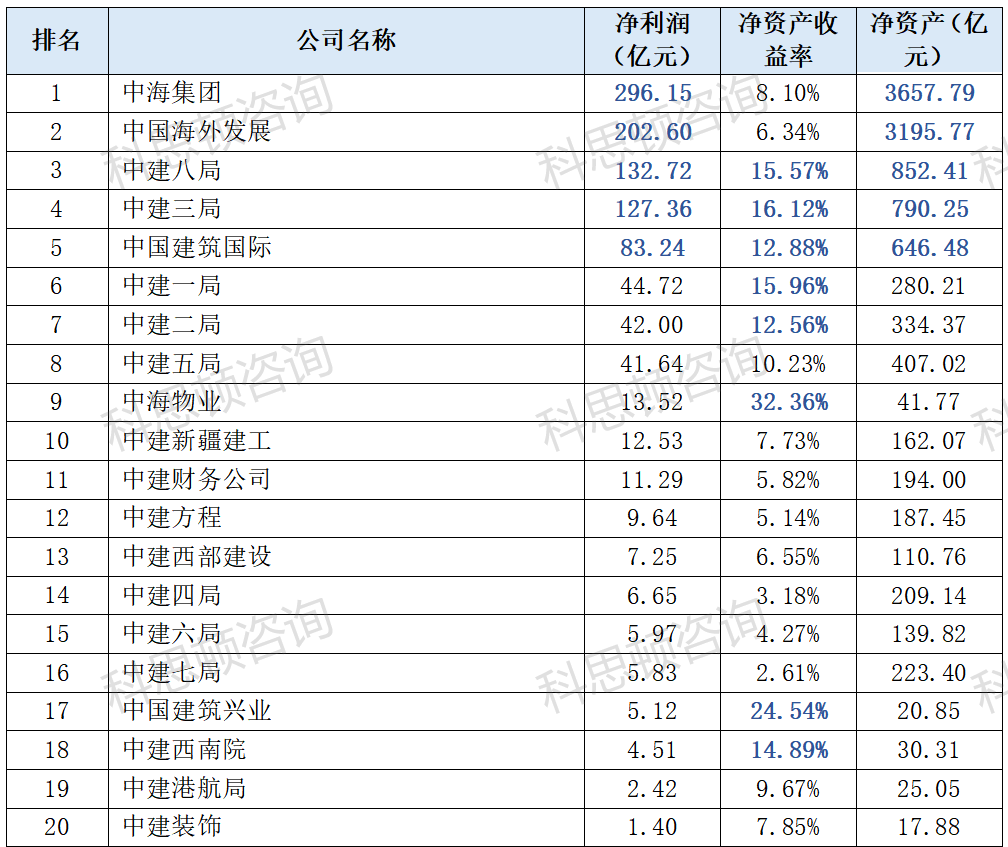Select the 中建三局 company cell

coord(346,209)
